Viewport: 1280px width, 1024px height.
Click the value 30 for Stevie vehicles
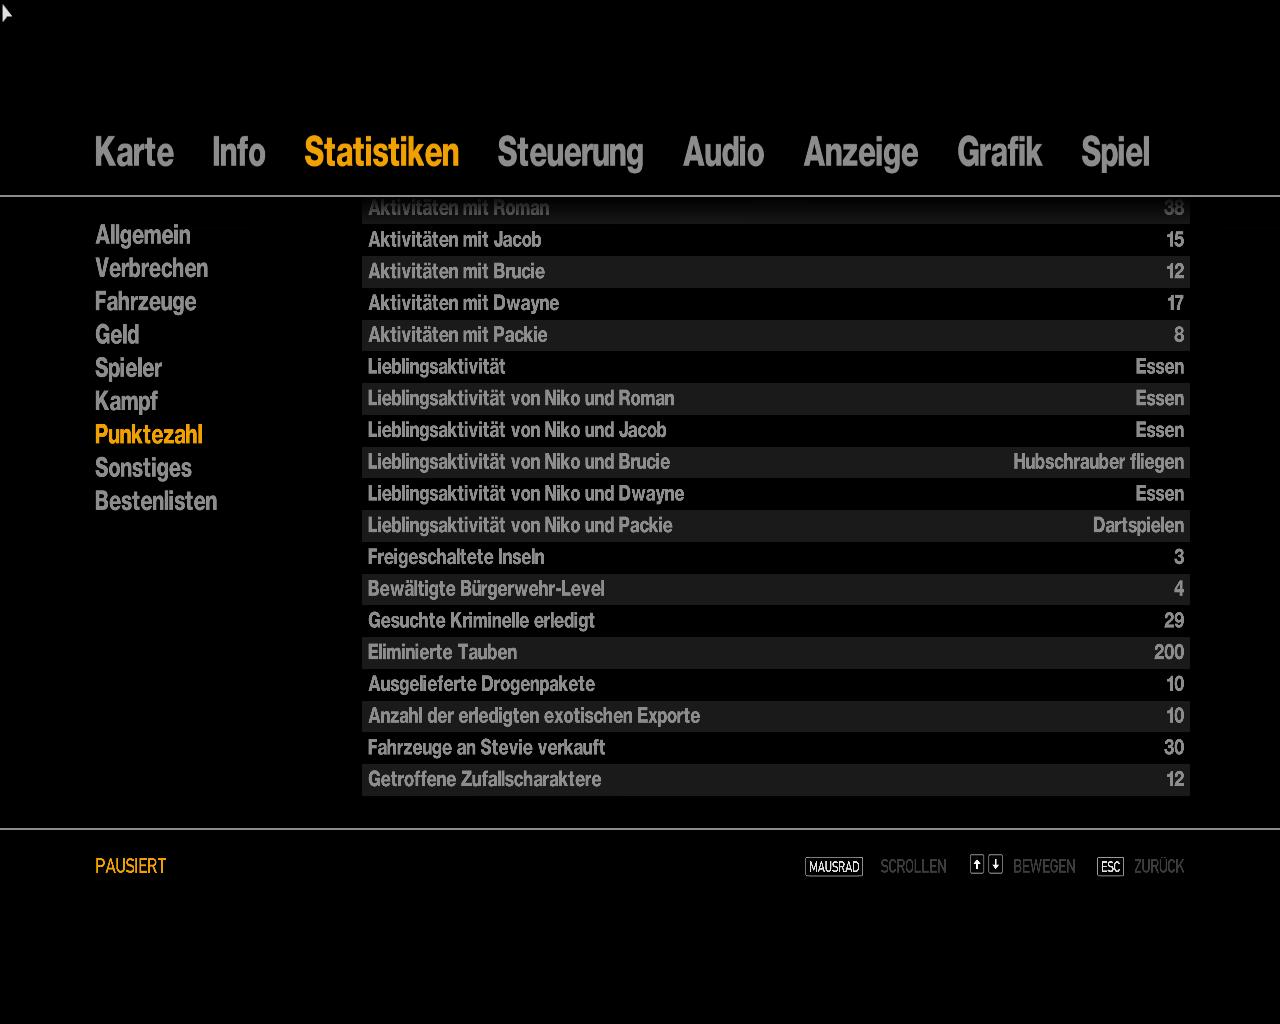(x=1174, y=748)
